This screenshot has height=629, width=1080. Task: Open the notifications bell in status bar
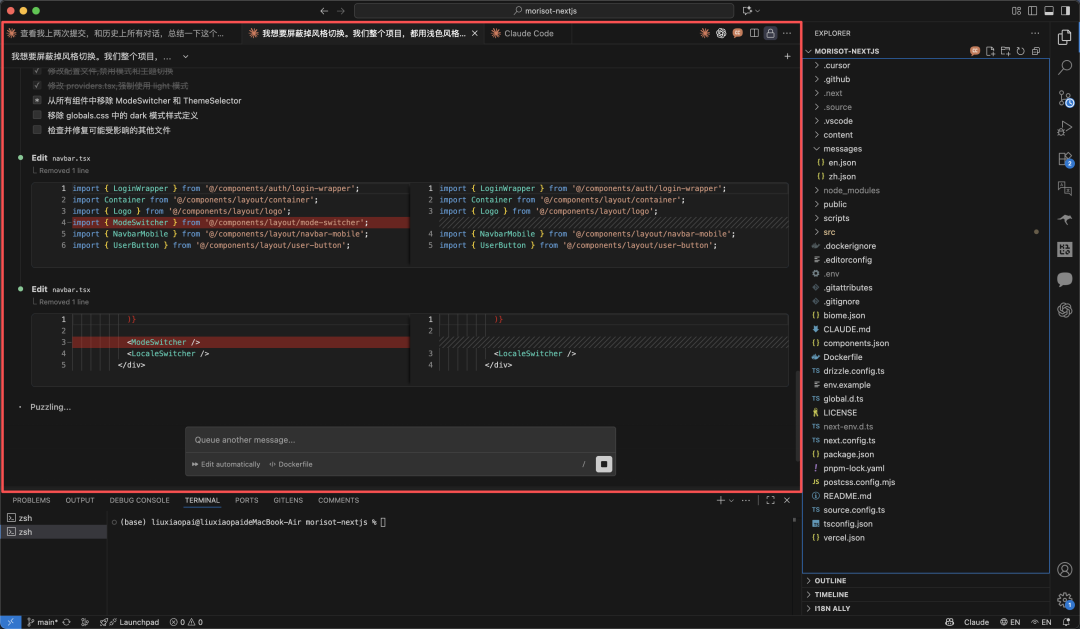[x=1067, y=622]
